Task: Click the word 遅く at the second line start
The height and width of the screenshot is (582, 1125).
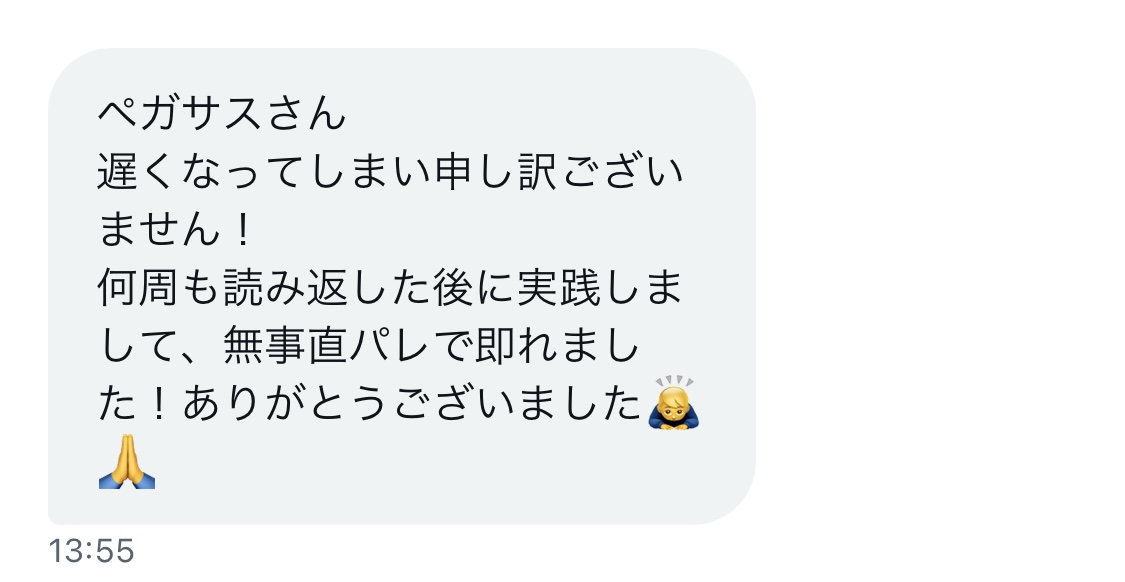Action: pyautogui.click(x=138, y=172)
